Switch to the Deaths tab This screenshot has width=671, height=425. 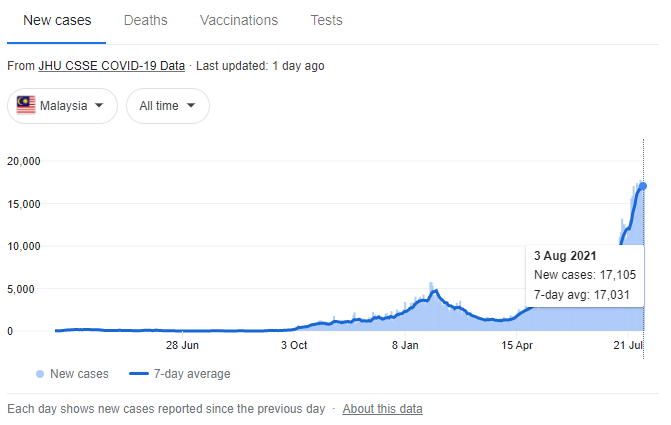pos(145,20)
